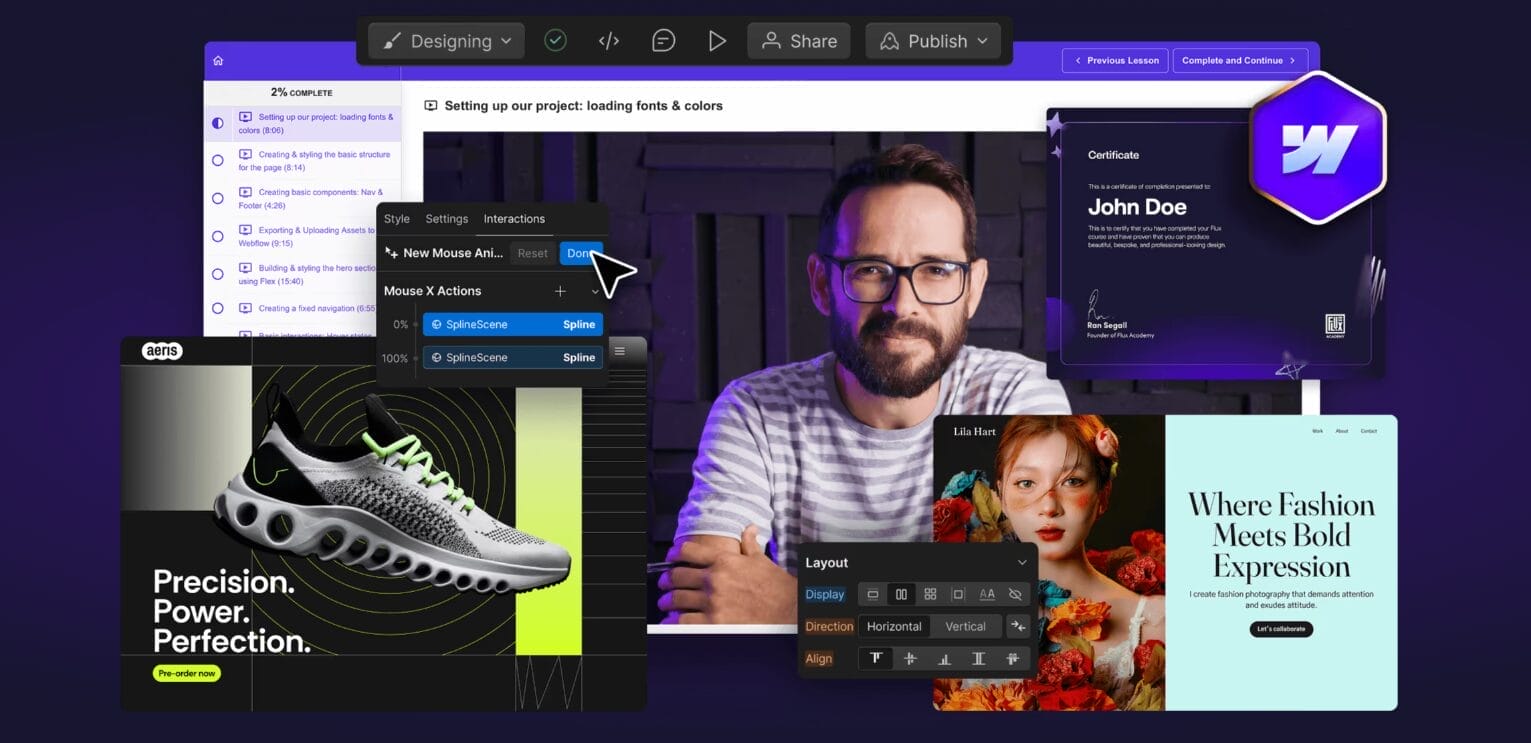Click the reverse direction arrows icon

(1017, 626)
